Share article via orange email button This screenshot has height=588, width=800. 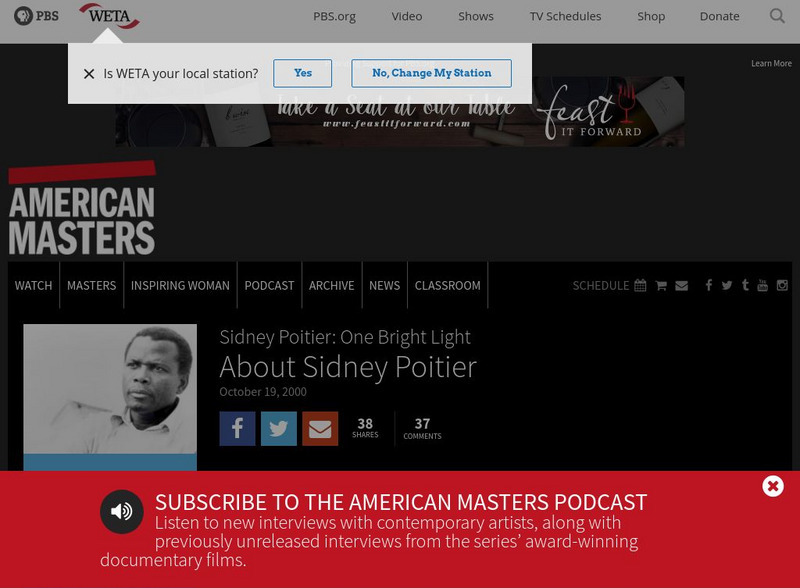coord(320,429)
